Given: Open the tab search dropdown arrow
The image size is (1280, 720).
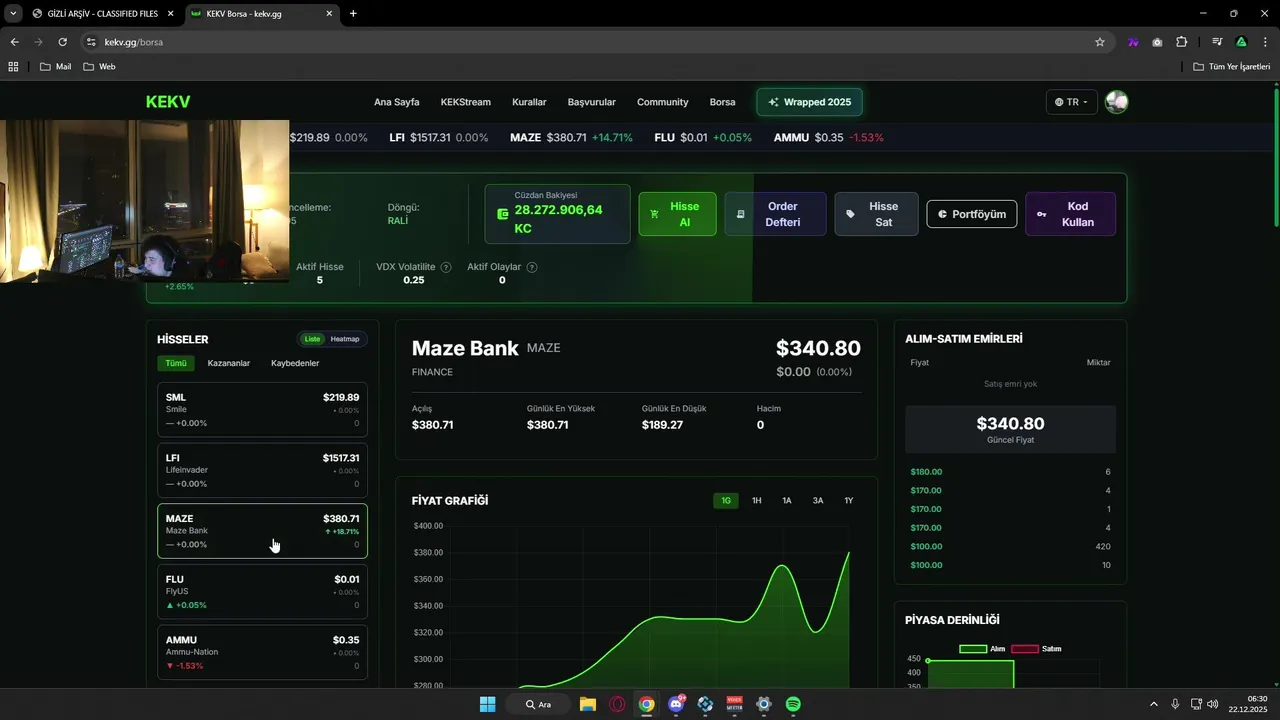Looking at the screenshot, I should 13,13.
